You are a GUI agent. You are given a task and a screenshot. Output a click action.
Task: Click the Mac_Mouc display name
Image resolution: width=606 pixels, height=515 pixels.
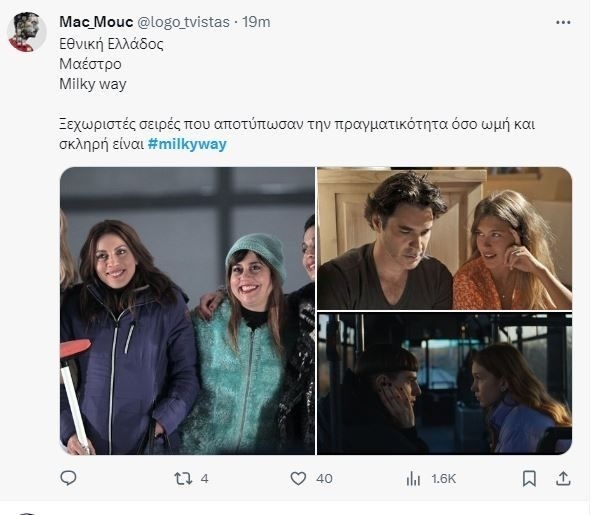click(x=95, y=21)
